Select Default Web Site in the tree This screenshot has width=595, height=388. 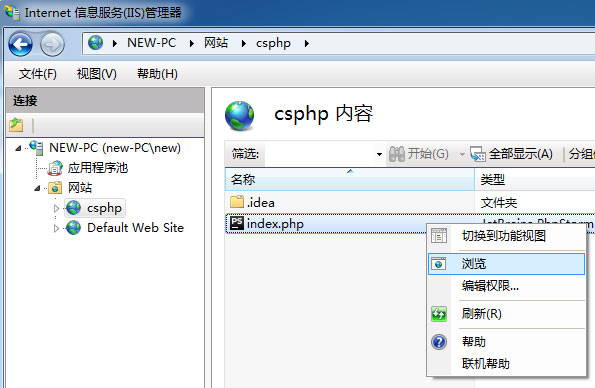pos(135,228)
